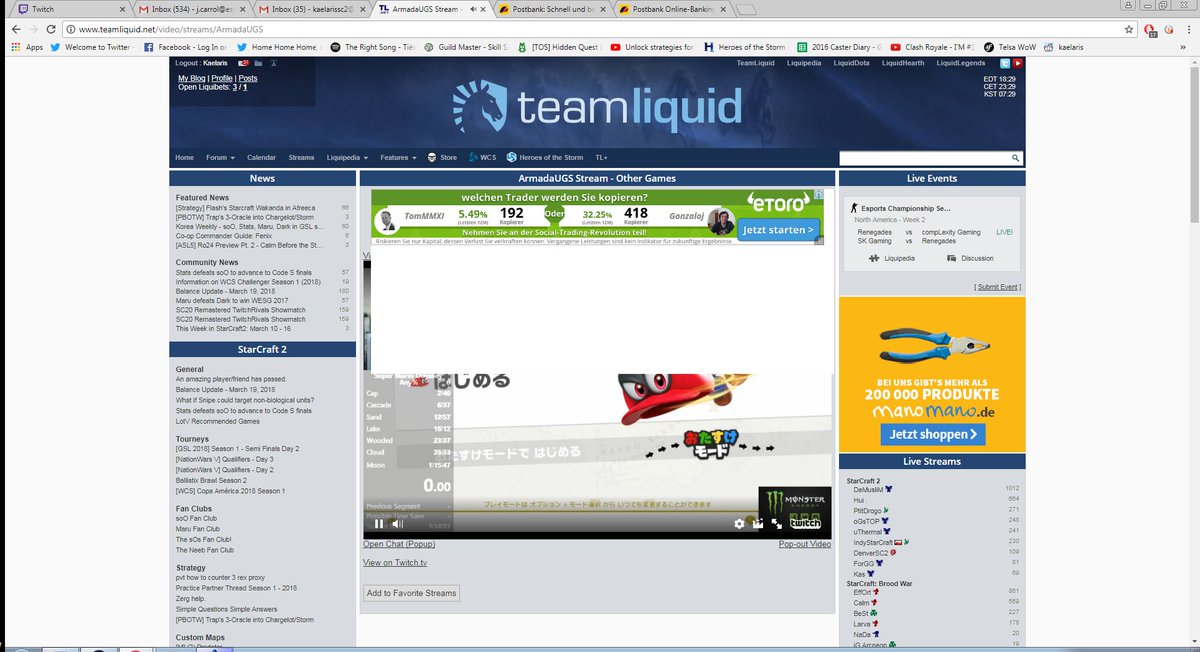Open Heroes of the Storm nav item
Screen dimensions: 1200x652
click(545, 157)
